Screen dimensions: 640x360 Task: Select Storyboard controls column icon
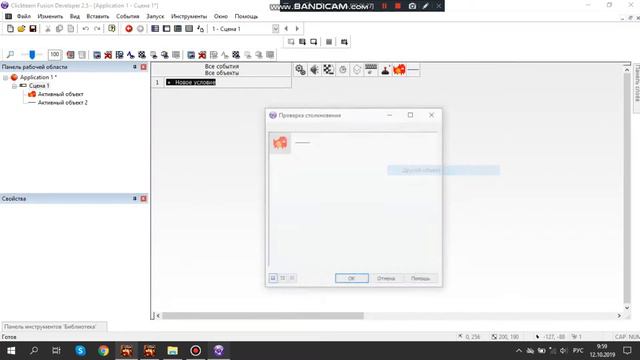pos(329,70)
